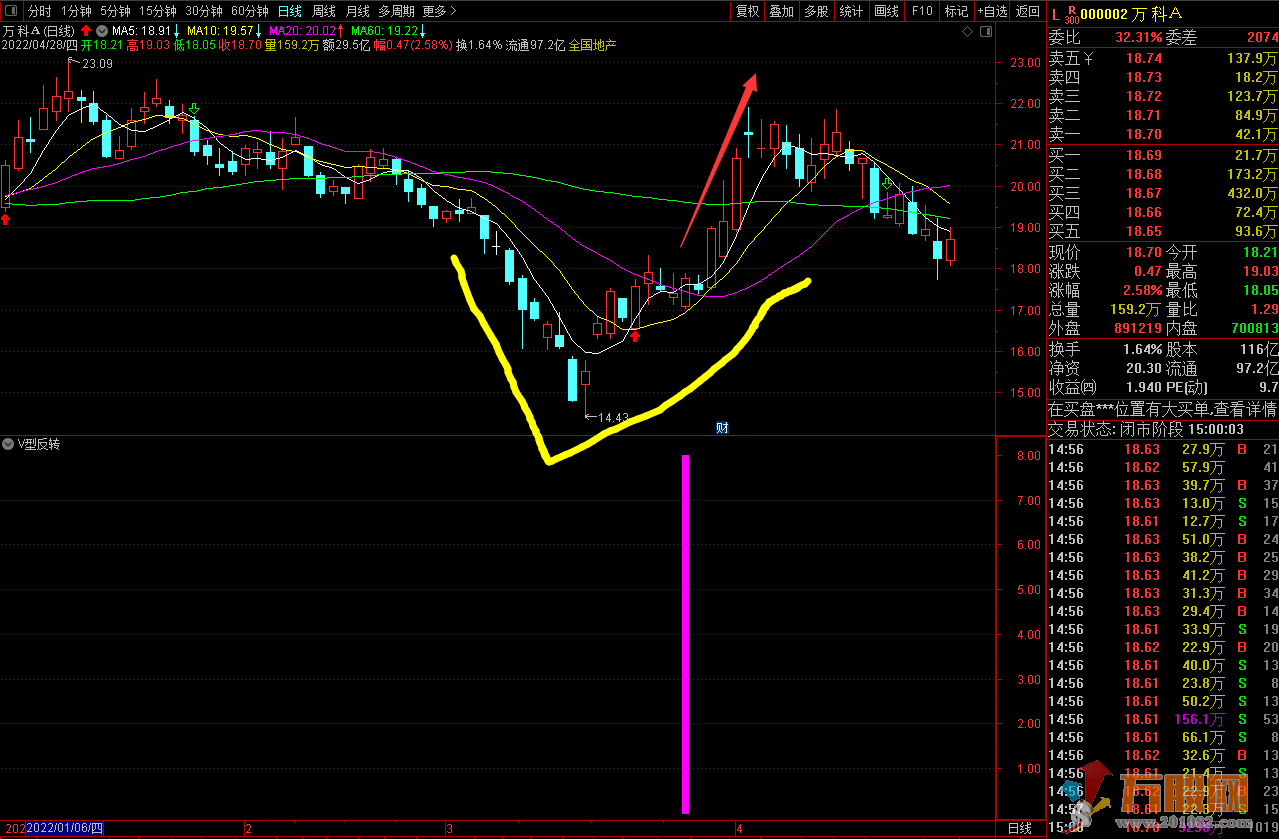Open the 多周期 multi-period view
Screen dimensions: 1279x839
point(396,11)
